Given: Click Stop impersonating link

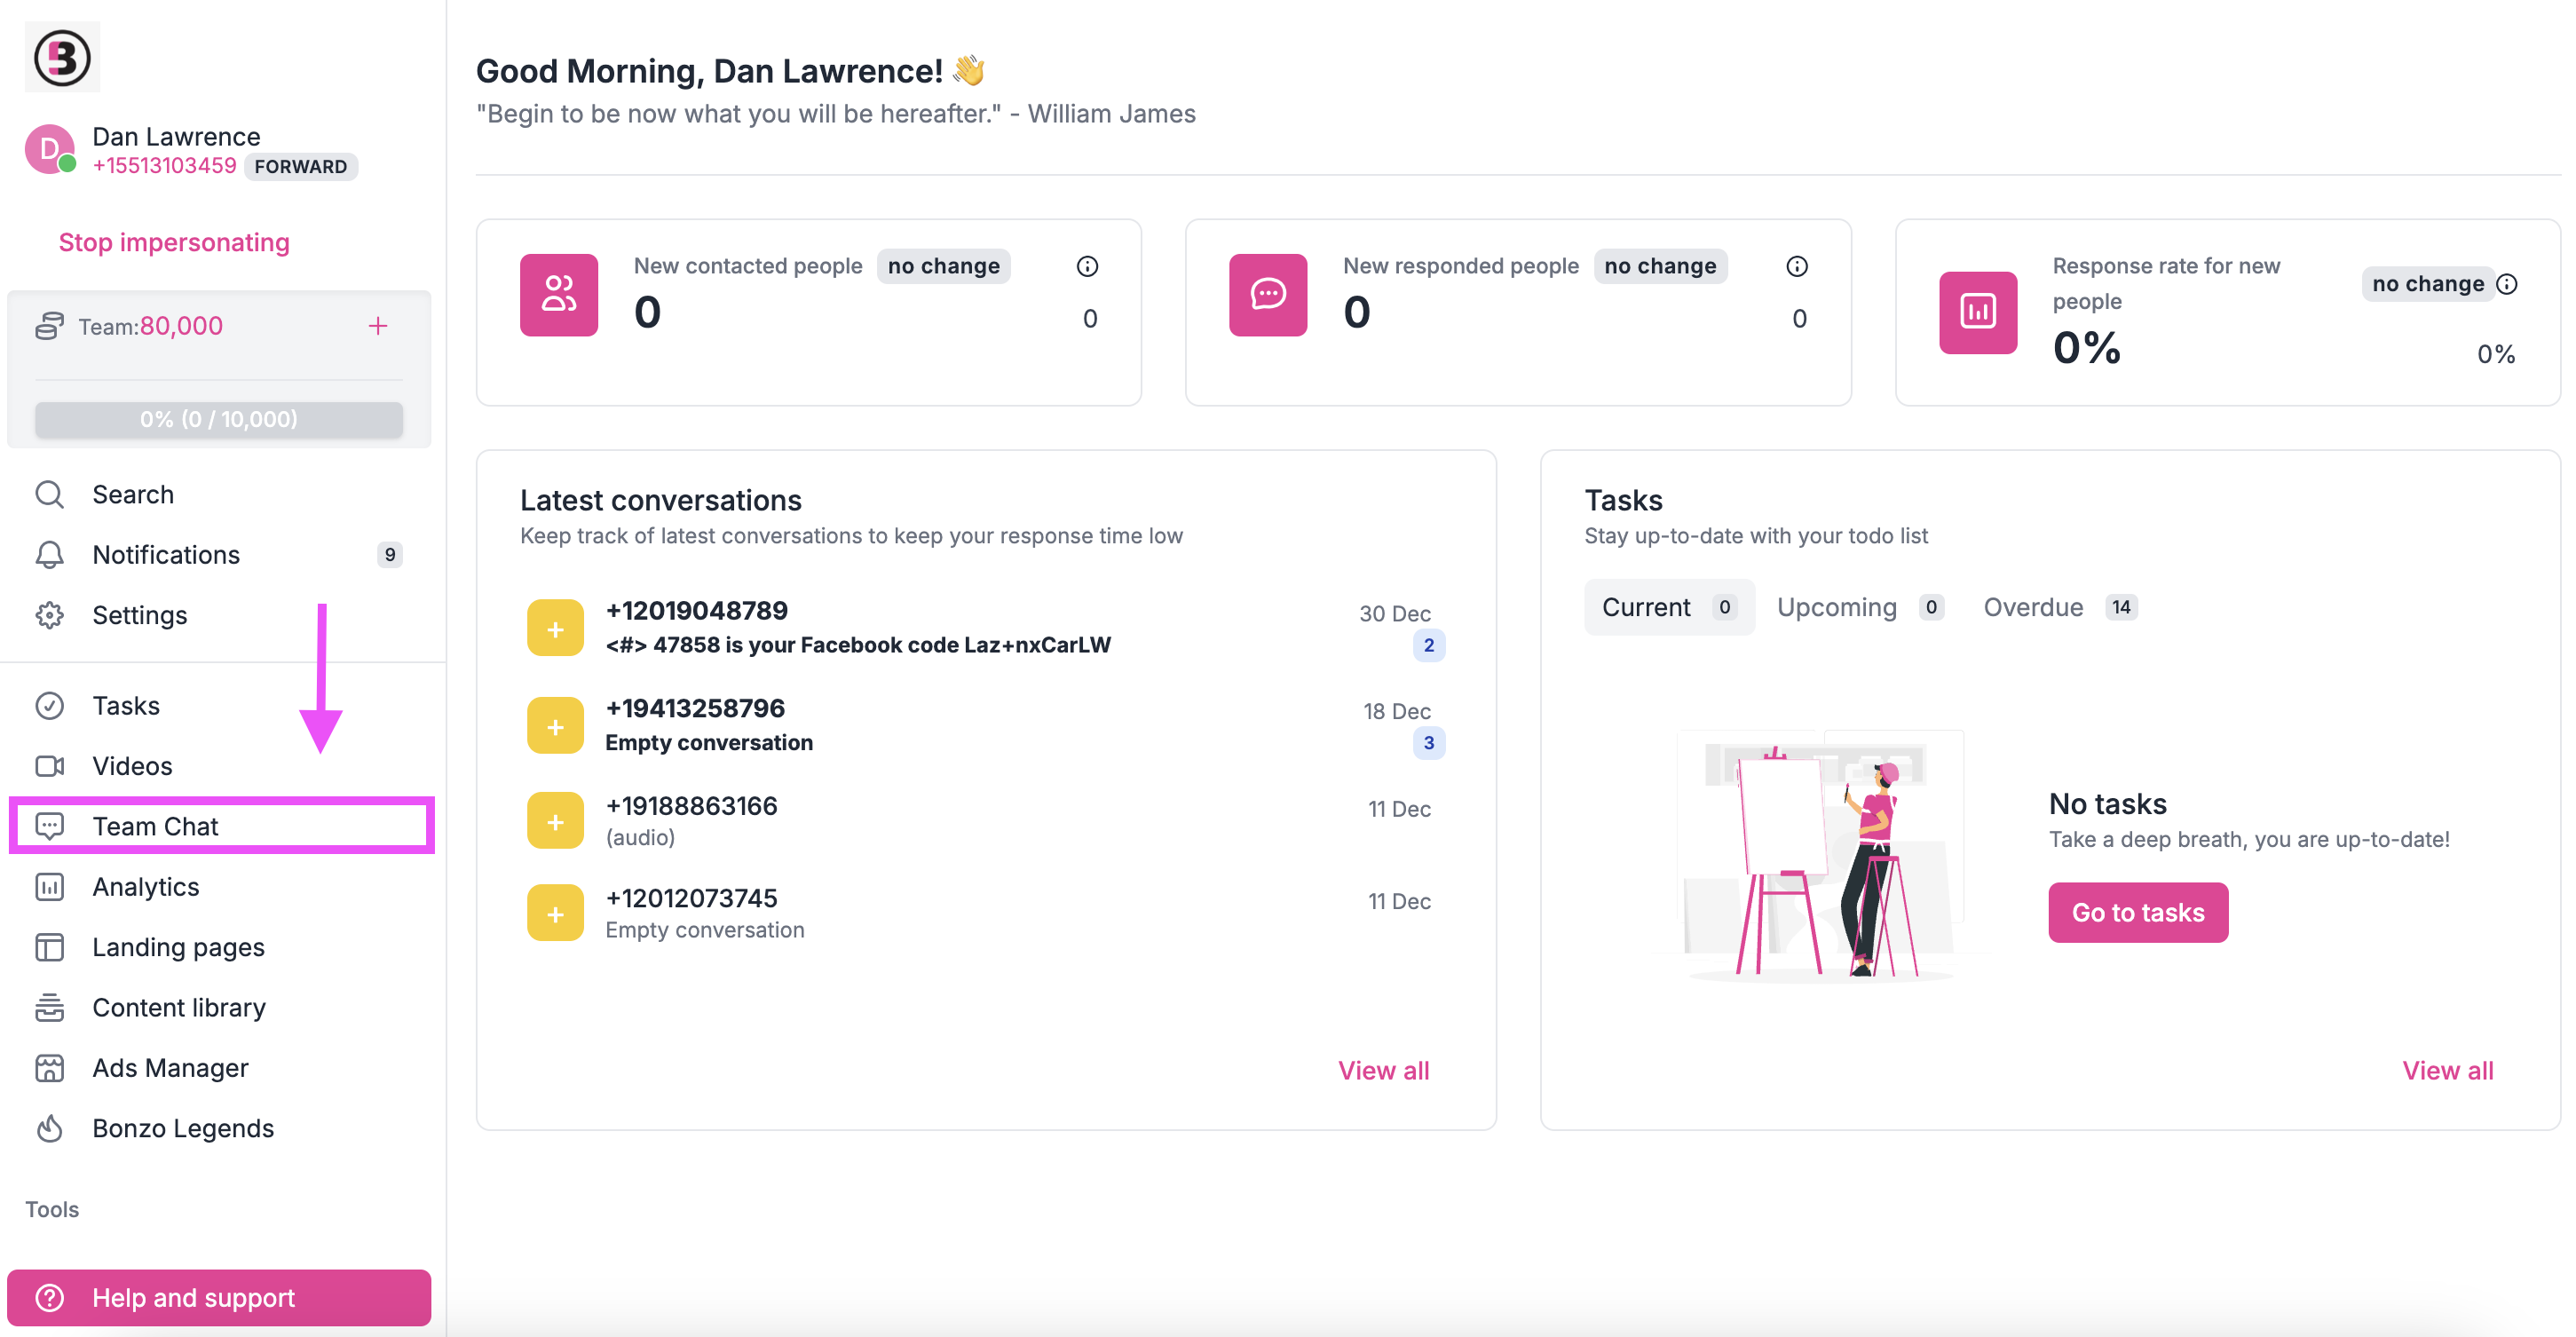Looking at the screenshot, I should [174, 242].
